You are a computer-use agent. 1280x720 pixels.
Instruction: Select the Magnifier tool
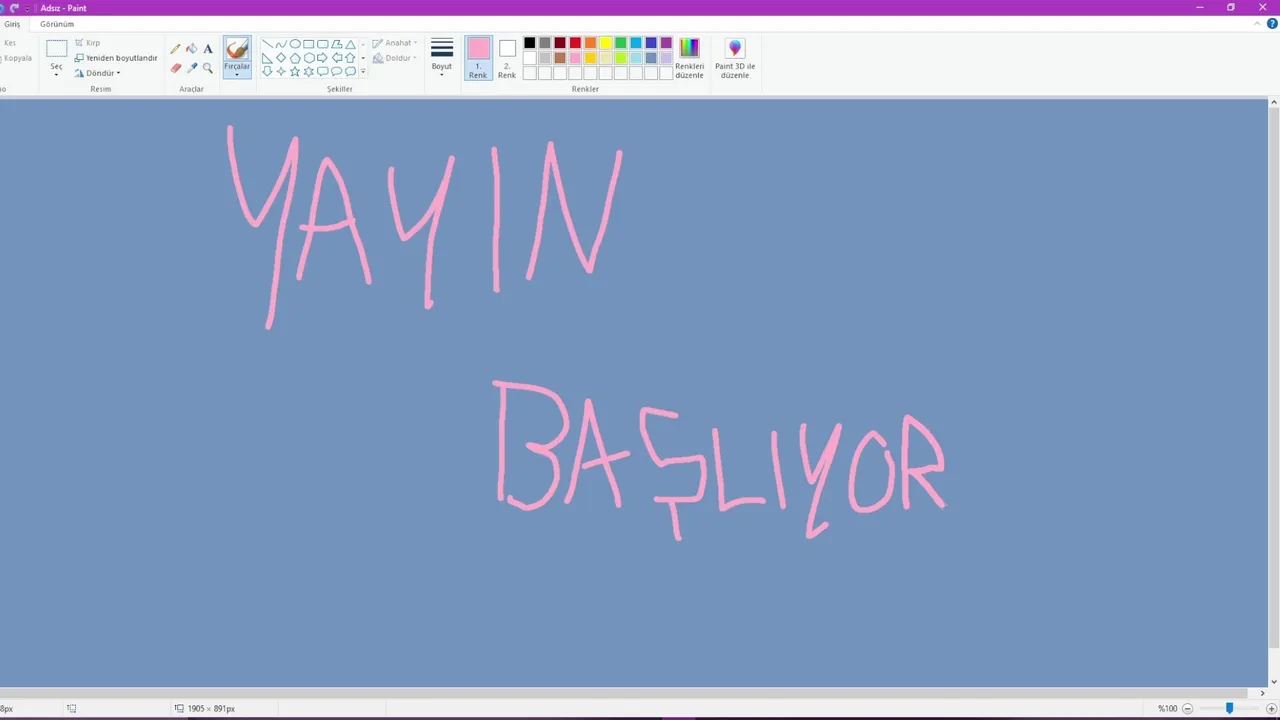208,68
